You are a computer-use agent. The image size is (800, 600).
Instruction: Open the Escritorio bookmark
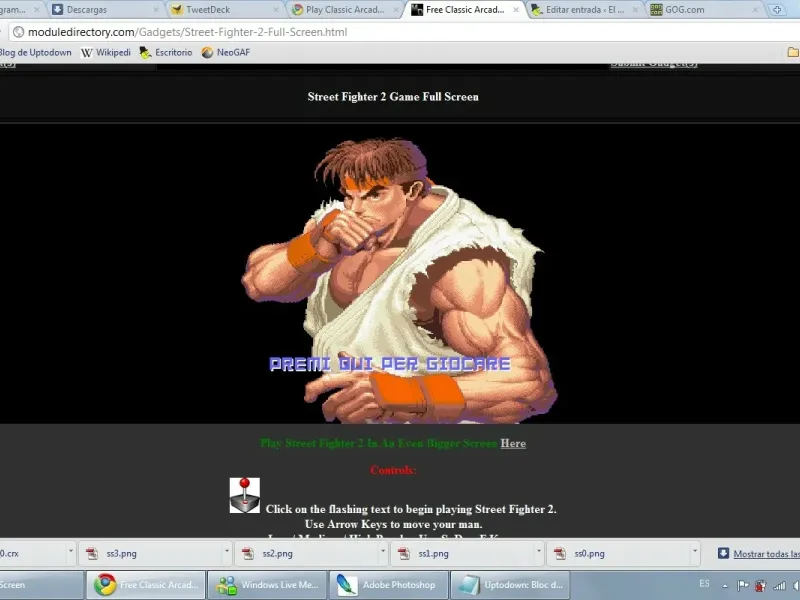pyautogui.click(x=166, y=53)
